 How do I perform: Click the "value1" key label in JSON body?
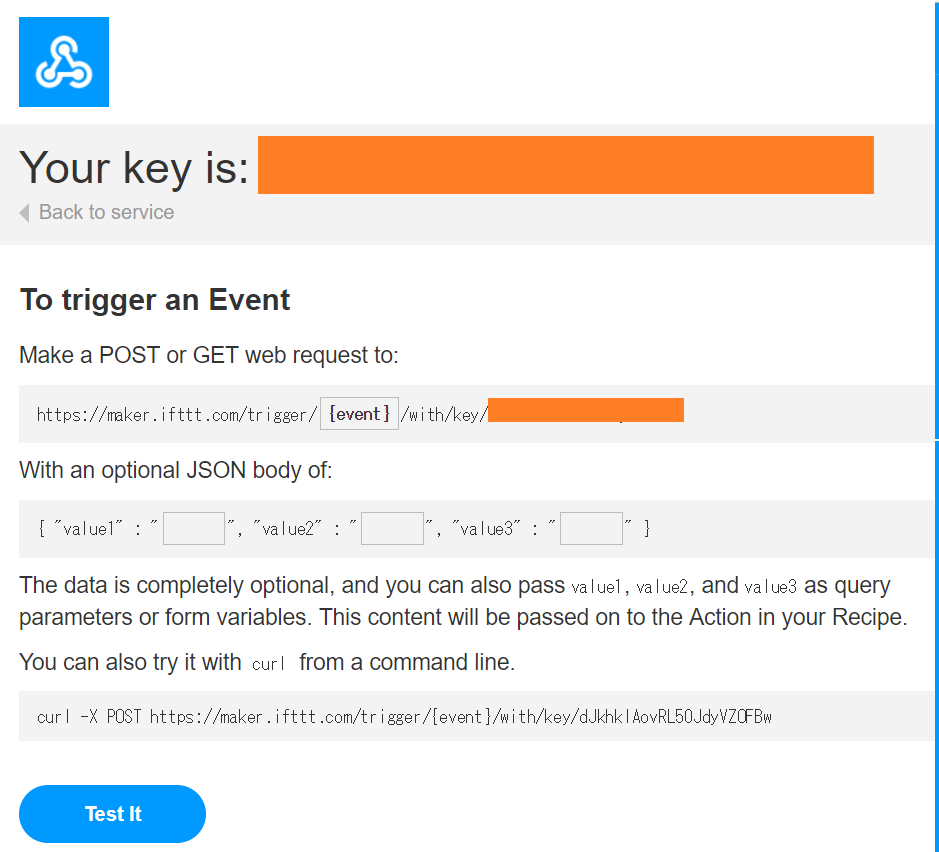(x=88, y=528)
